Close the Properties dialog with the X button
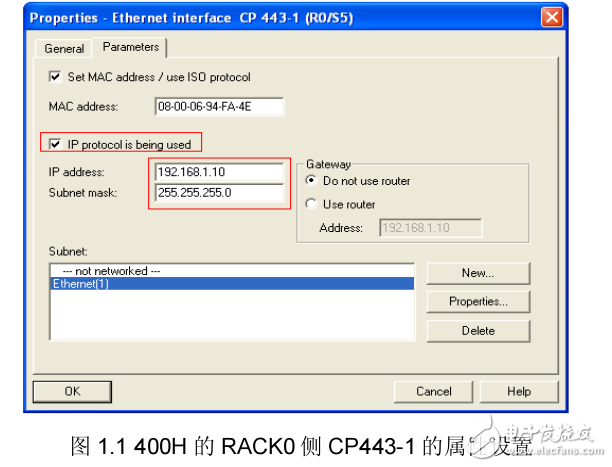Viewport: 612px width, 467px height. coord(550,18)
